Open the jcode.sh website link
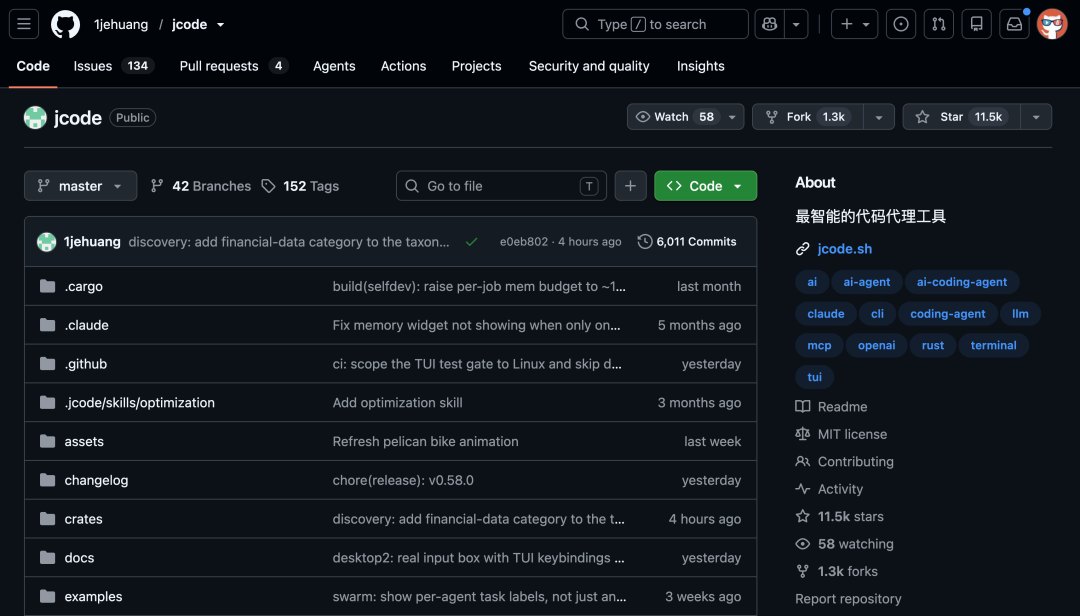 [844, 249]
